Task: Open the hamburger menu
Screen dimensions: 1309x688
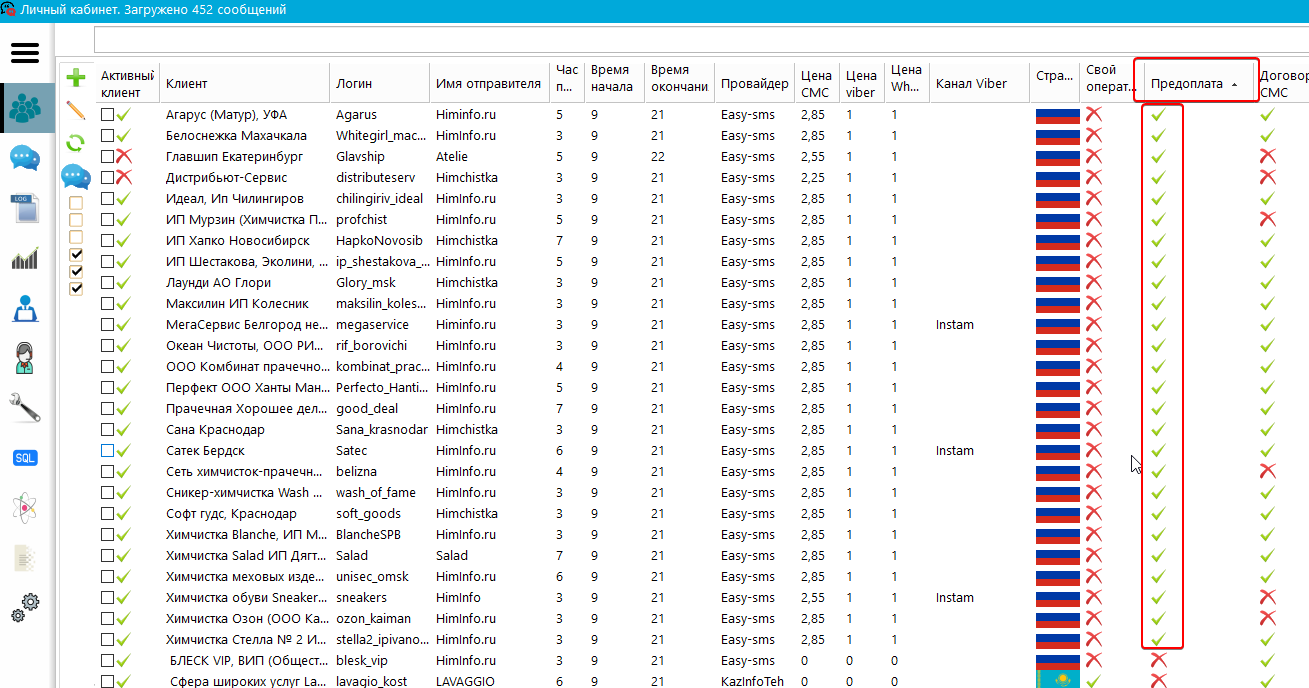Action: click(x=25, y=52)
